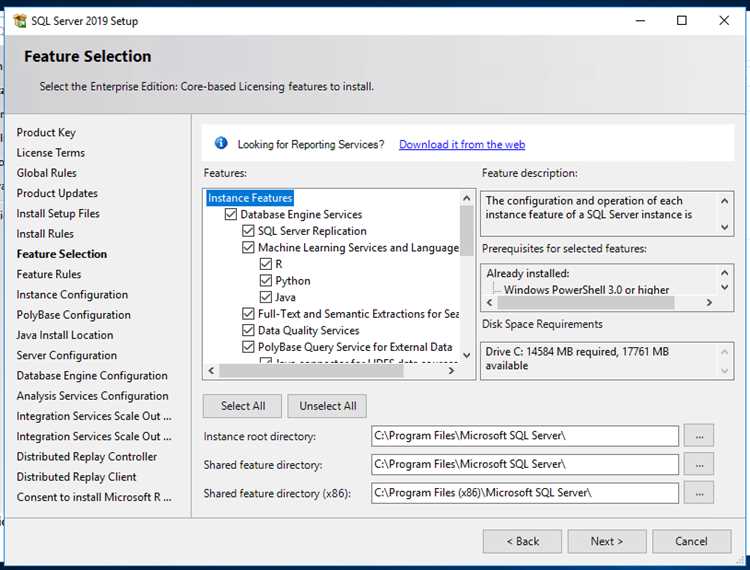750x570 pixels.
Task: Select Install Rules step in sidebar
Action: (x=45, y=234)
